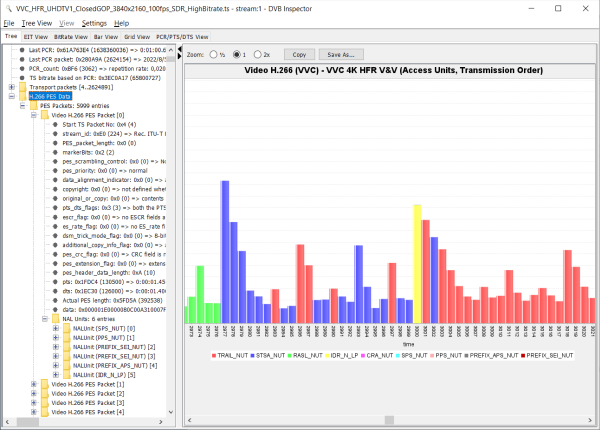Click folder icon of NALUnit (IDR_N_LP) [5]

click(66, 374)
